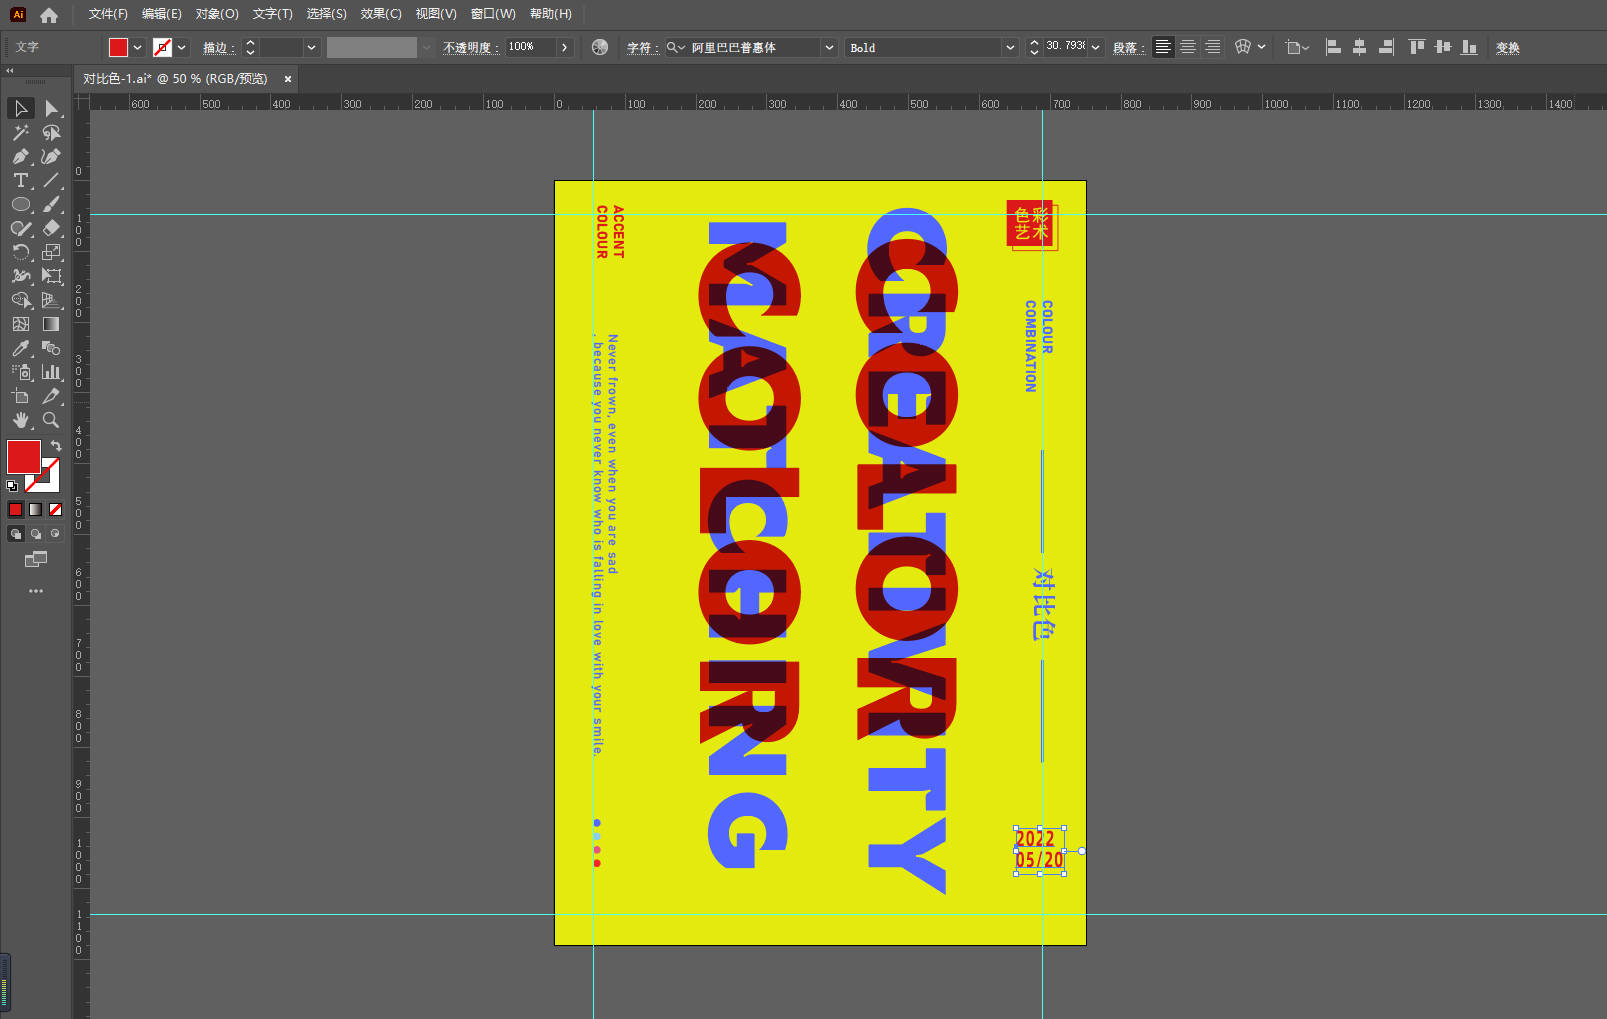Screen dimensions: 1607x1019
Task: Select the Pen tool
Action: (x=20, y=156)
